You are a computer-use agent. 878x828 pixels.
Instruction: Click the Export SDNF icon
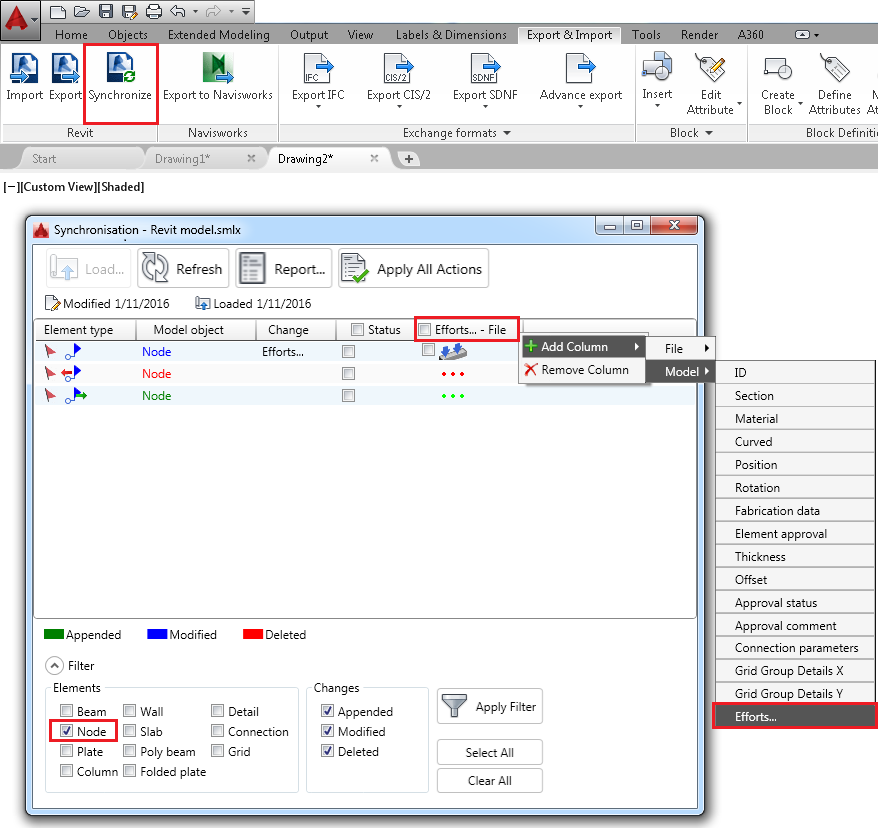tap(485, 68)
